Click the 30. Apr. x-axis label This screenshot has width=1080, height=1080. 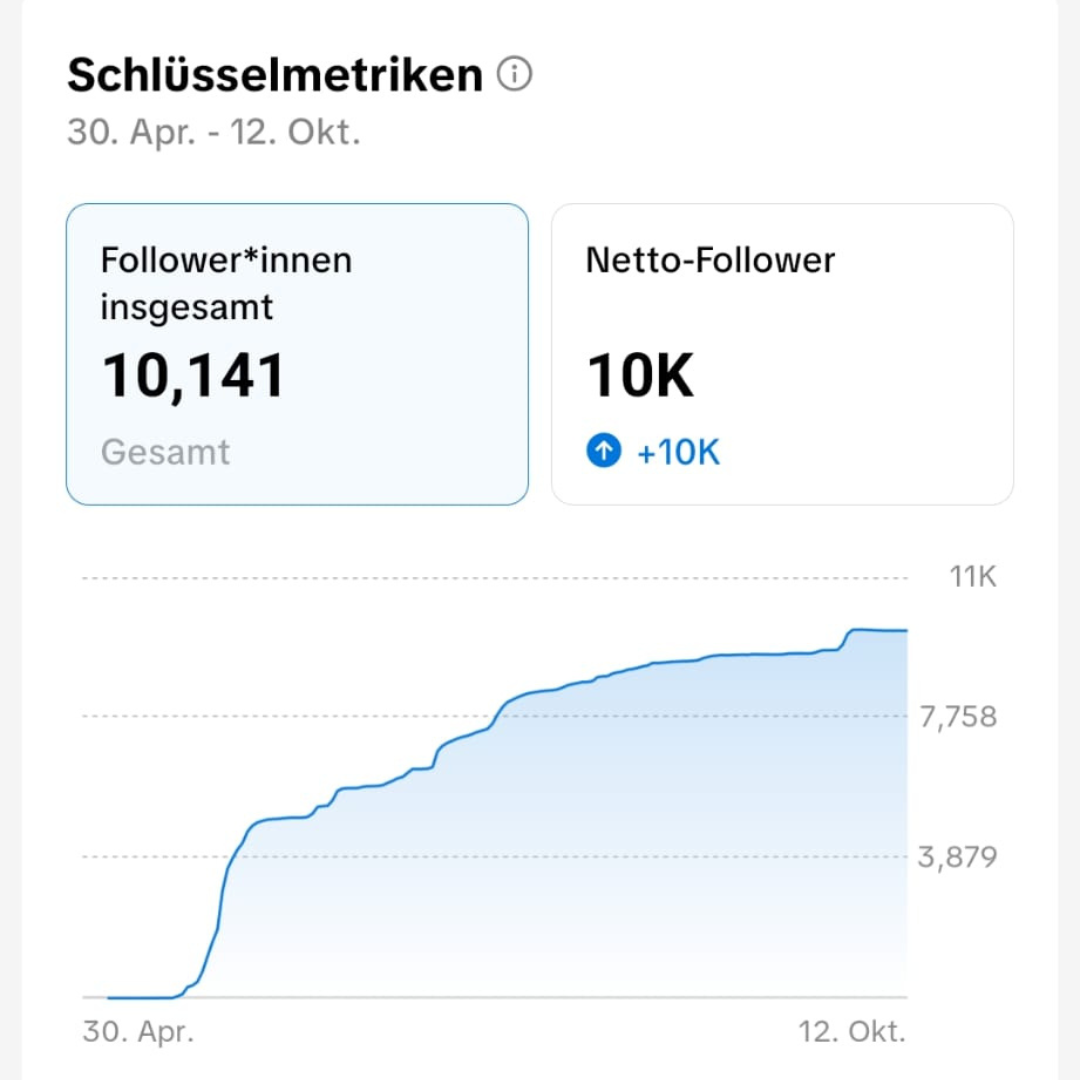pos(138,1032)
